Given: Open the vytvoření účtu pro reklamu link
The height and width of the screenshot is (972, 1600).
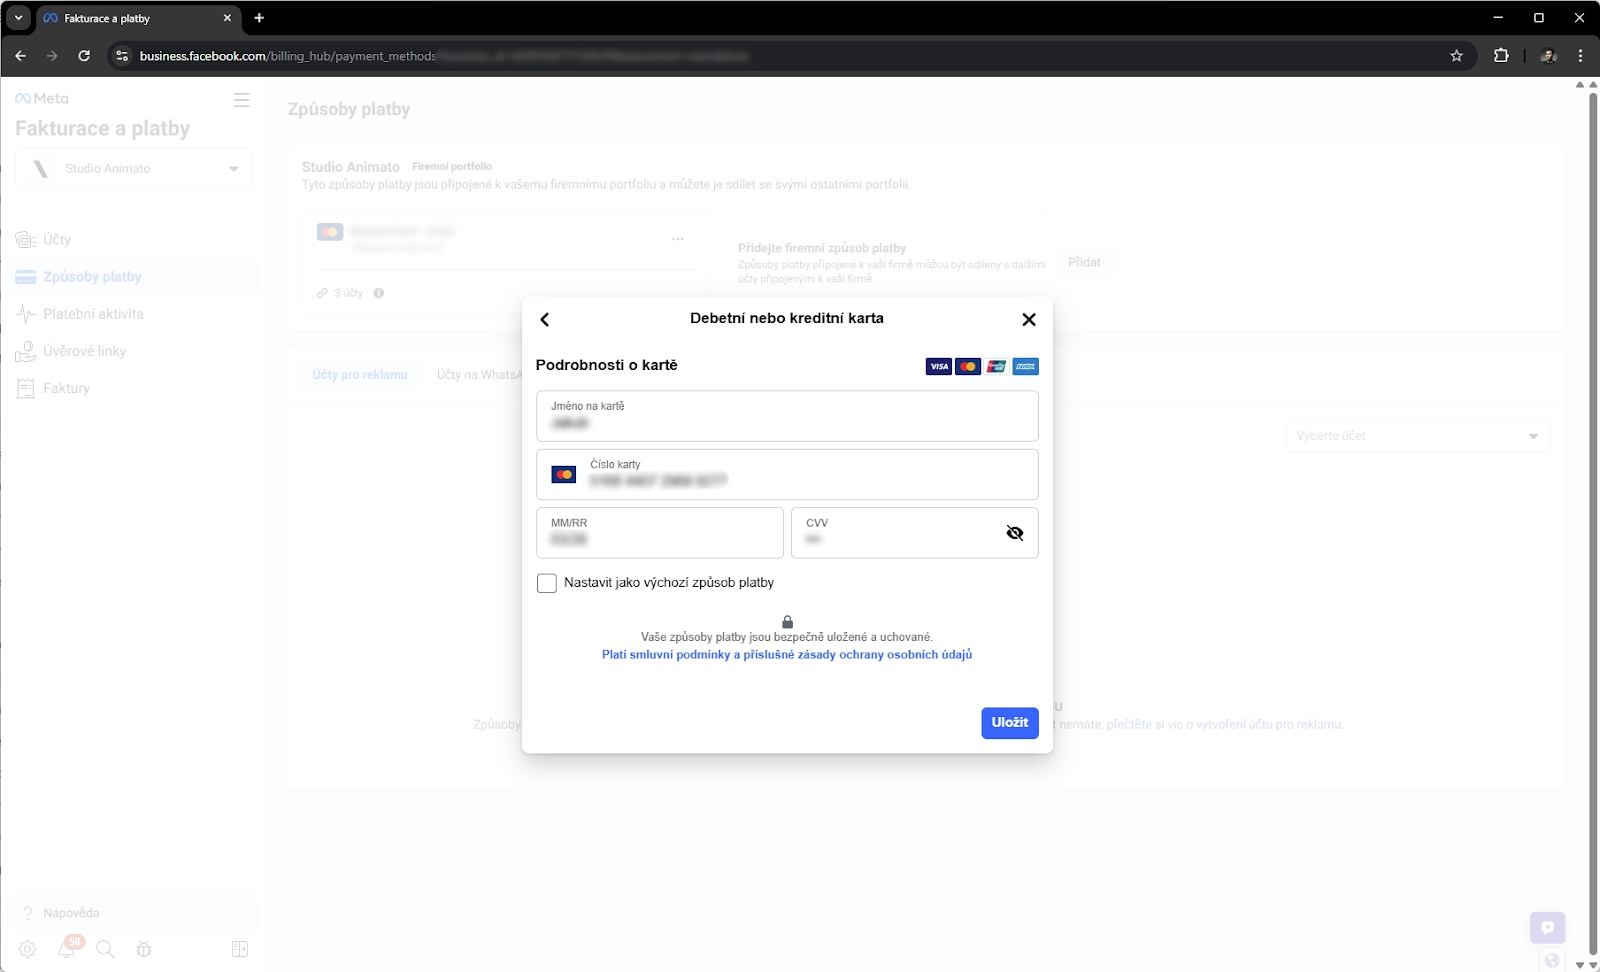Looking at the screenshot, I should [x=1225, y=725].
